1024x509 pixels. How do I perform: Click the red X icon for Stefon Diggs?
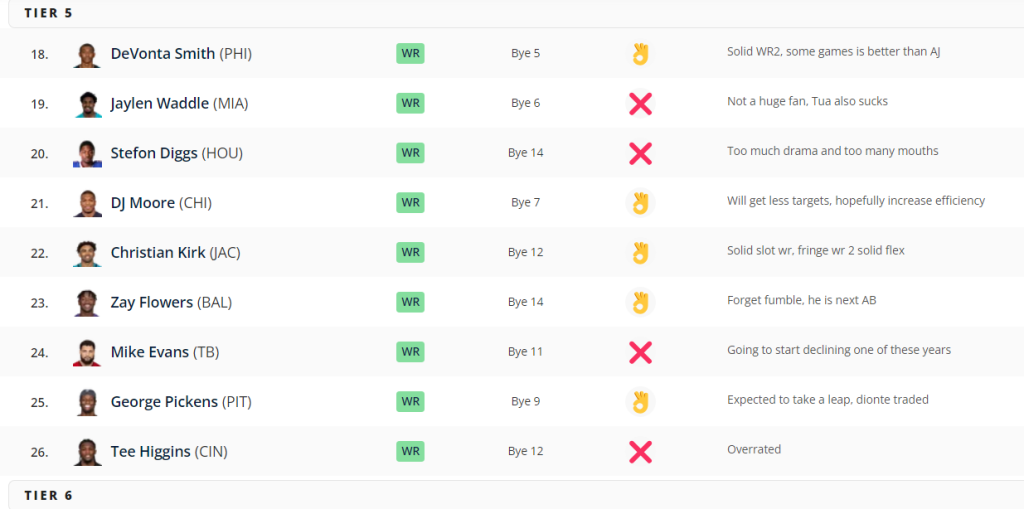pyautogui.click(x=640, y=153)
